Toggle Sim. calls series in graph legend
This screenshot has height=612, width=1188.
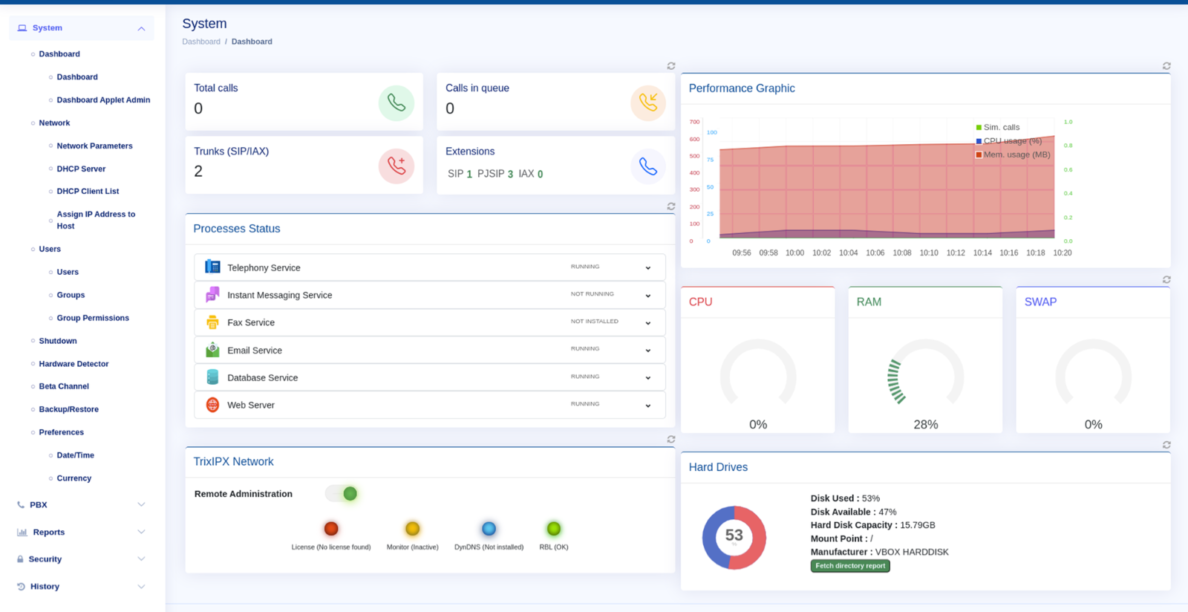1000,128
